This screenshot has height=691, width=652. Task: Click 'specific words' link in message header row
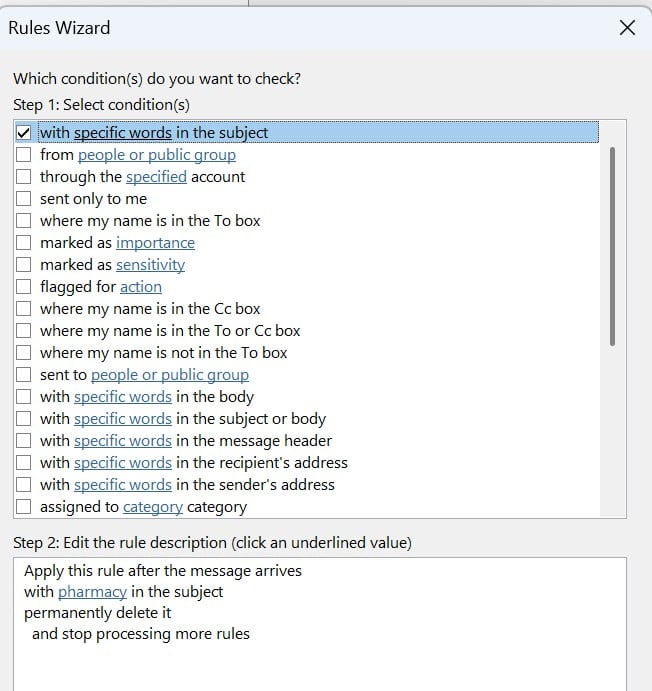(122, 441)
